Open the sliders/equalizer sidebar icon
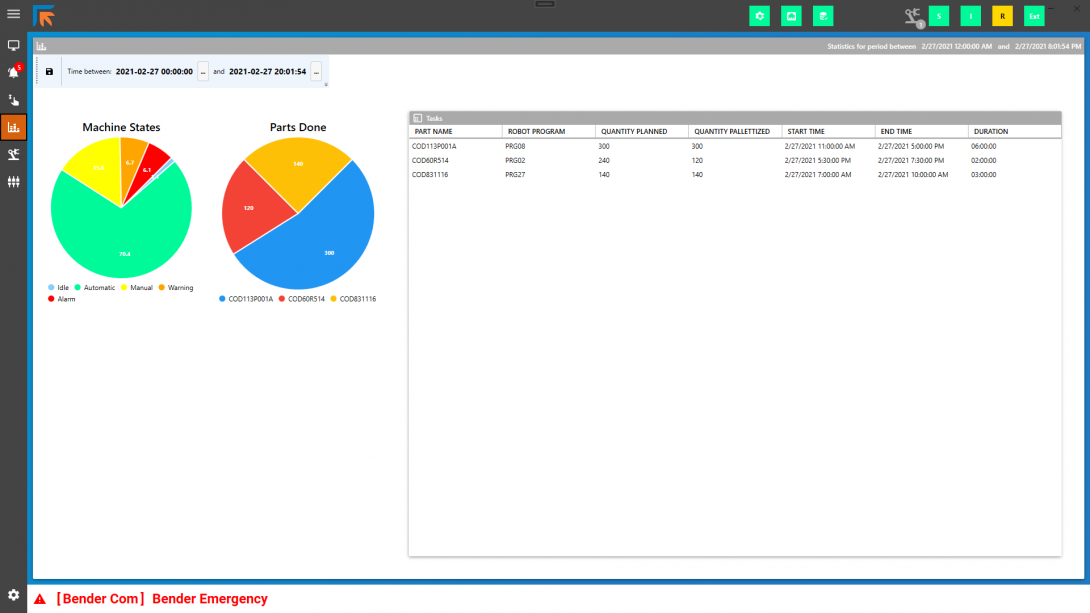Screen dimensions: 1090x613 14,182
